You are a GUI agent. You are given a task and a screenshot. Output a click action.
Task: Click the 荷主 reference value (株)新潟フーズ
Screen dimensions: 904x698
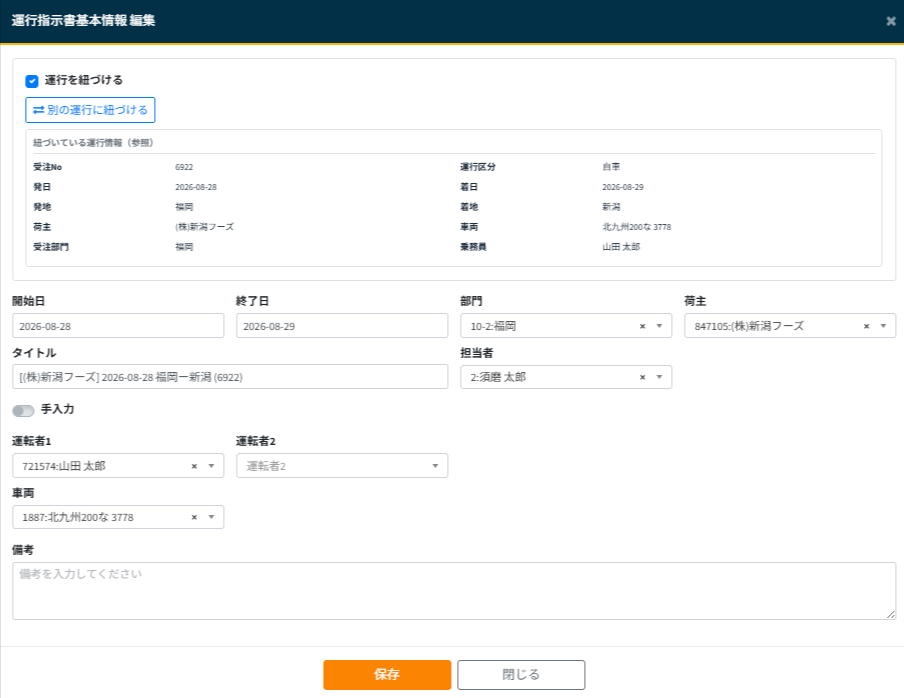click(204, 227)
